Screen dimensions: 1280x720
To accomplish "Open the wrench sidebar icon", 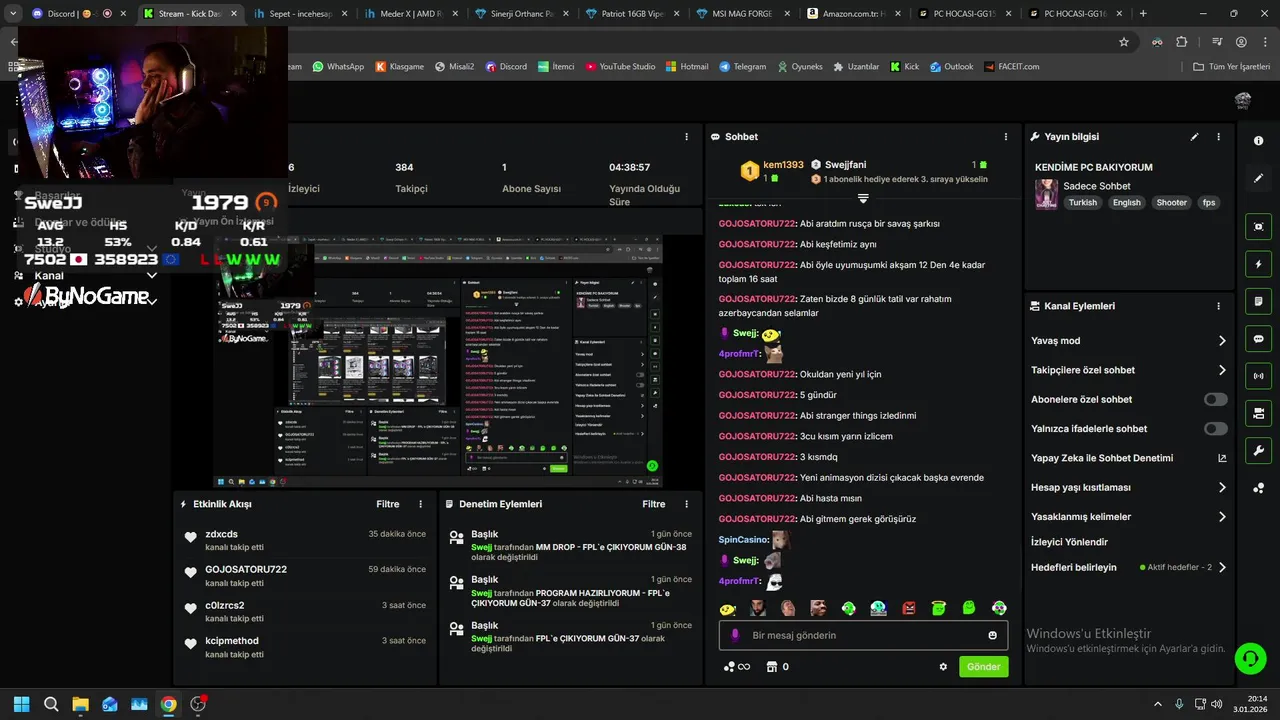I will 1258,450.
